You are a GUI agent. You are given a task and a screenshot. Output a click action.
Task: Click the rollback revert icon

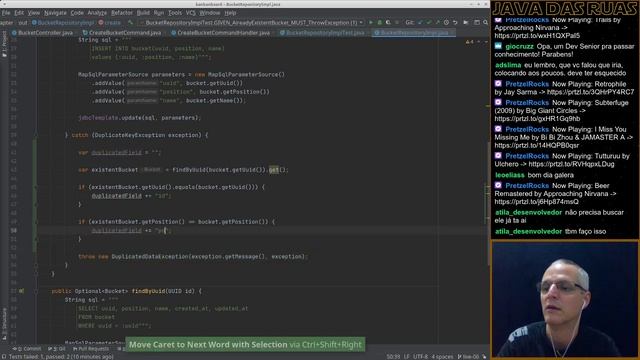[455, 22]
